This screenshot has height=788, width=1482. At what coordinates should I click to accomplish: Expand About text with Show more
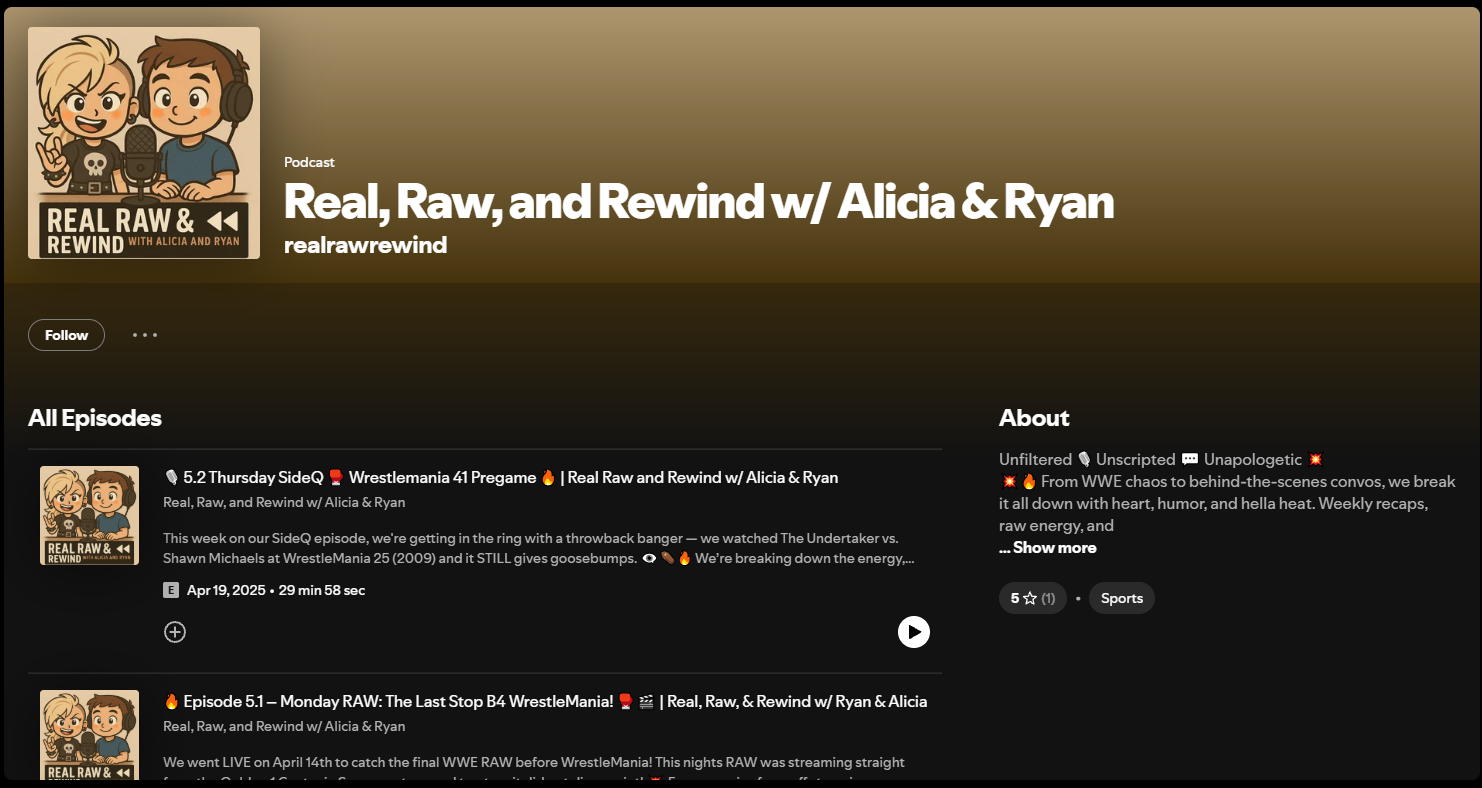coord(1048,548)
